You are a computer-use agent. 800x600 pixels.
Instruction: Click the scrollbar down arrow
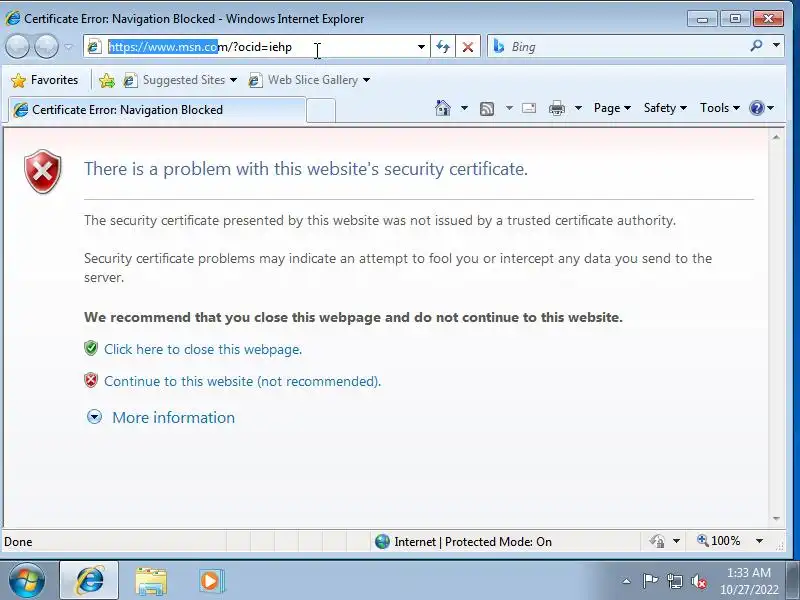pyautogui.click(x=776, y=519)
